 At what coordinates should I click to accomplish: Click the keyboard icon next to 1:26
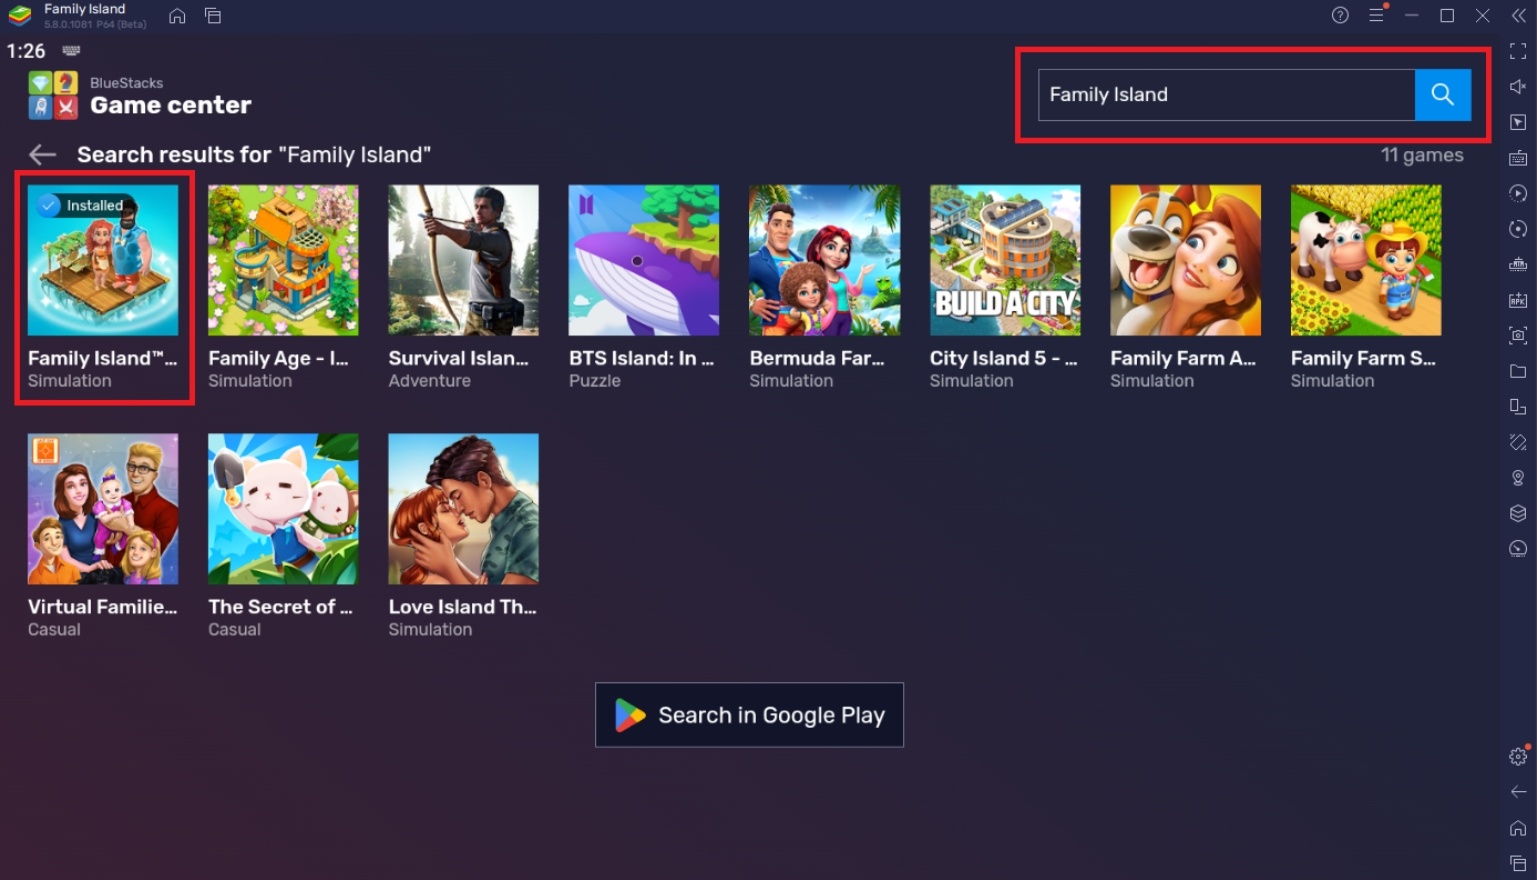(x=71, y=51)
